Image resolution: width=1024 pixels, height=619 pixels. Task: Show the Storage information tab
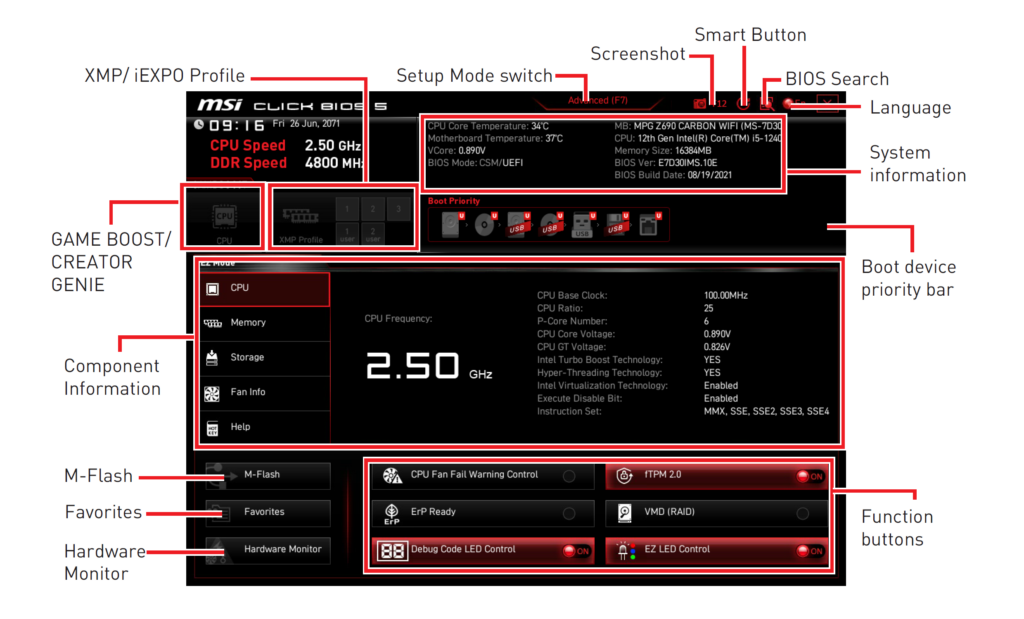(264, 358)
